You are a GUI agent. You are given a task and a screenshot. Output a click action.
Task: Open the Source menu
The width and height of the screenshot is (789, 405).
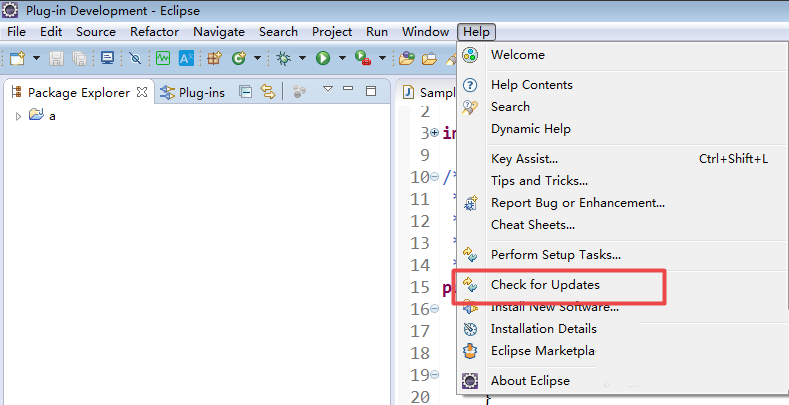point(96,32)
